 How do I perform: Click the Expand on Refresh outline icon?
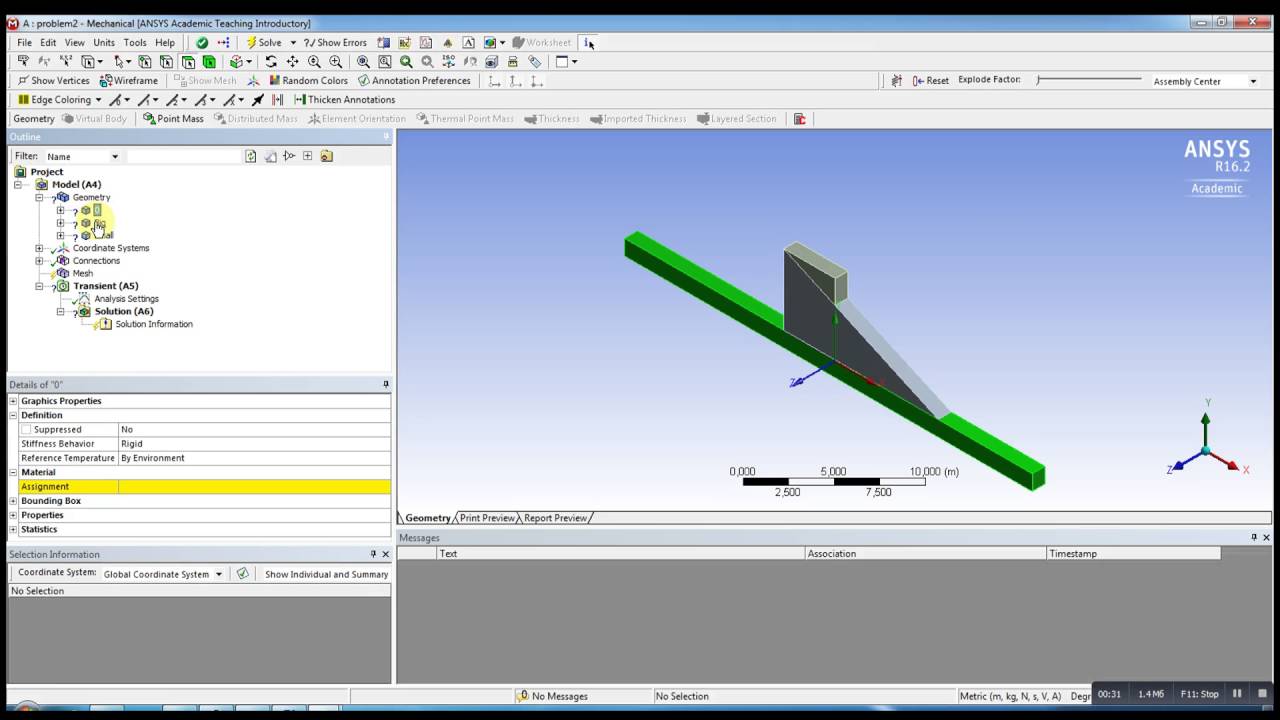[307, 157]
